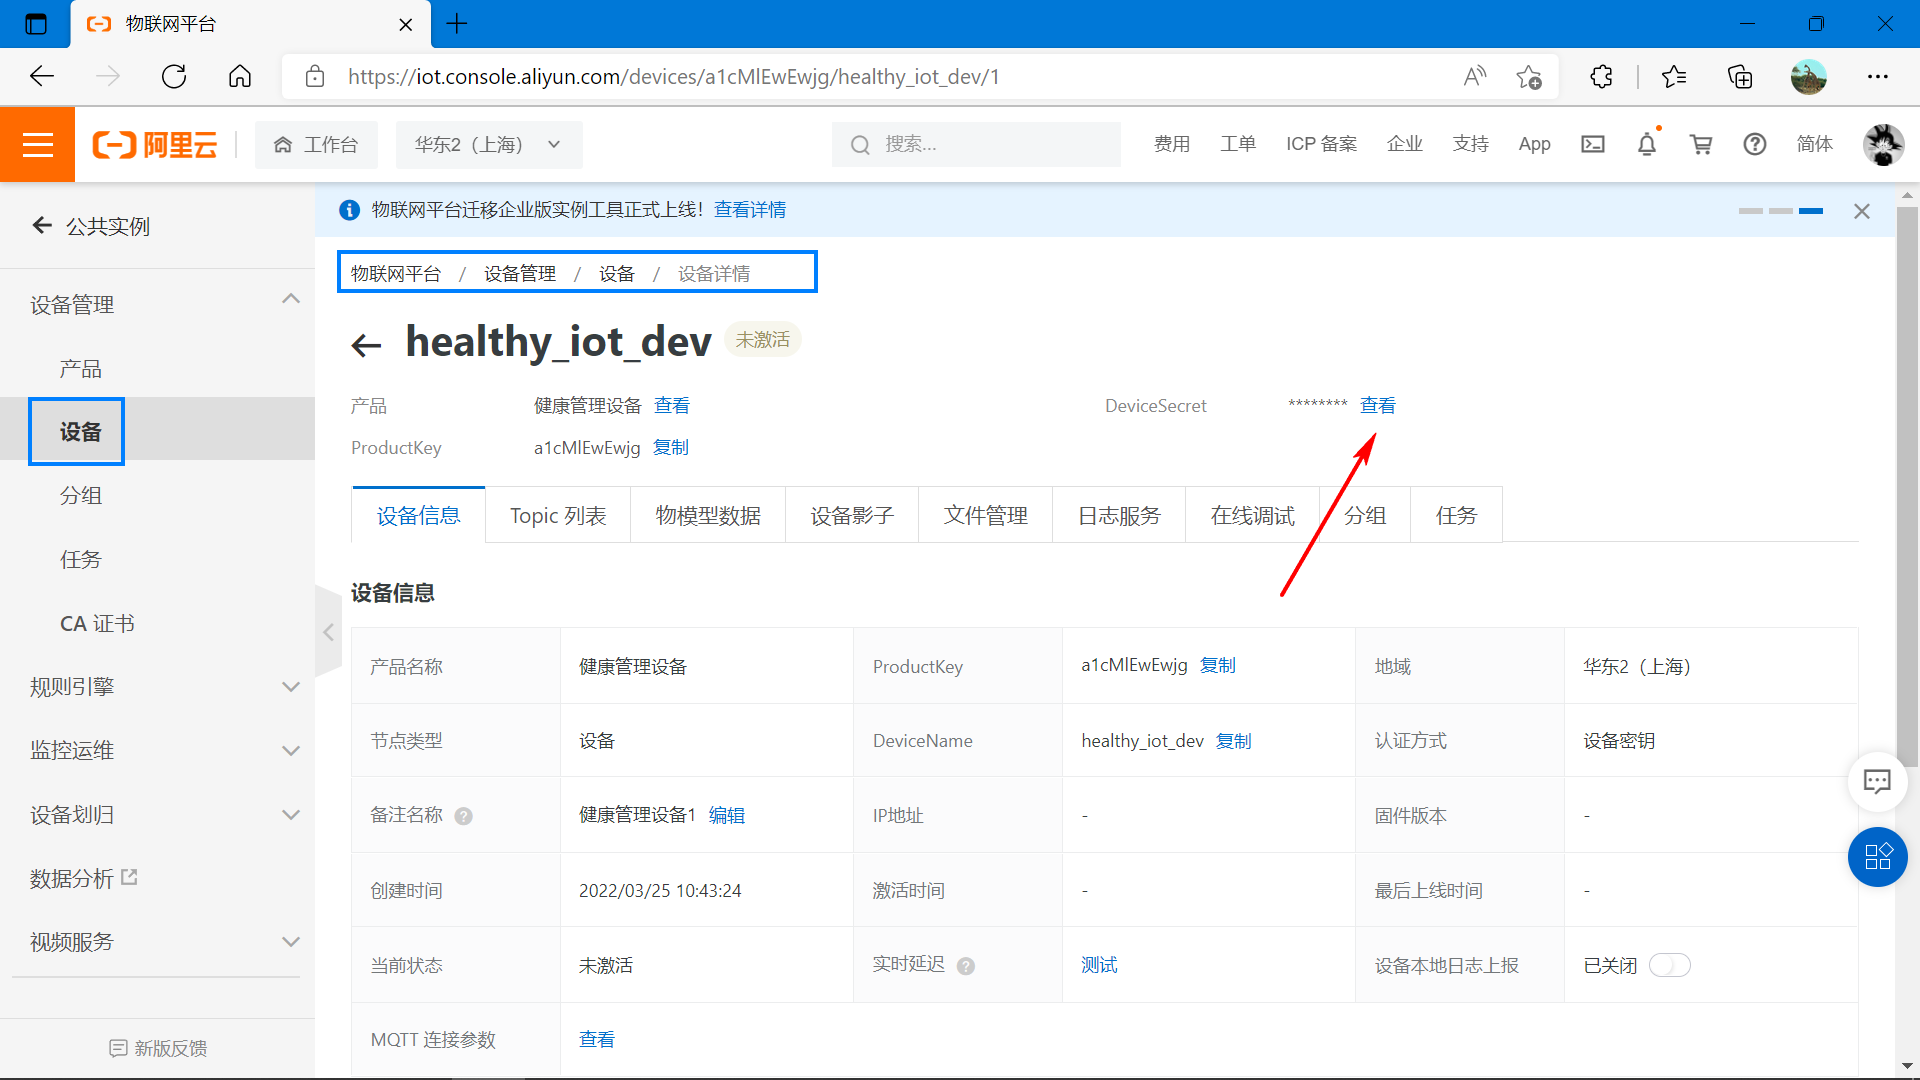Open the orange hamburger menu
The height and width of the screenshot is (1080, 1920).
coord(37,145)
